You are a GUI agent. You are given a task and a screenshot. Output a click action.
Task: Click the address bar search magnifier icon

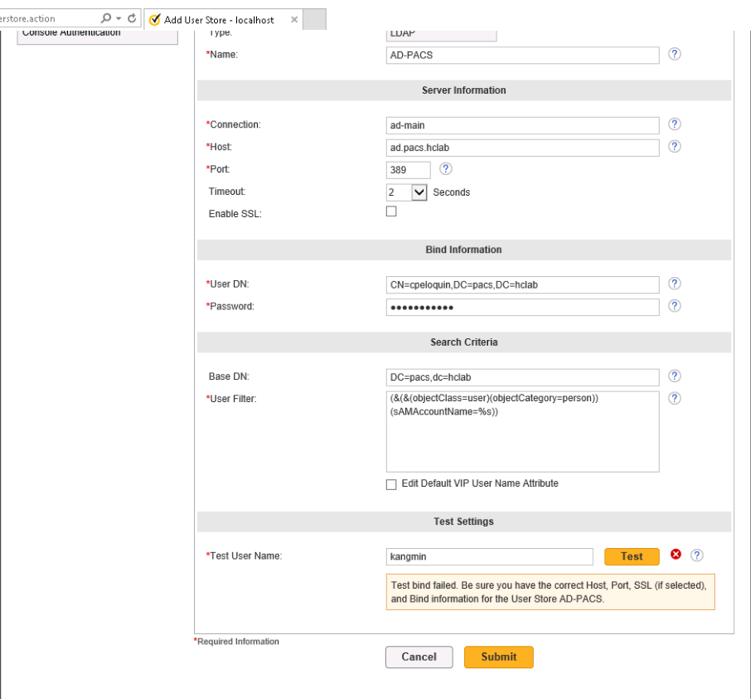pyautogui.click(x=106, y=18)
